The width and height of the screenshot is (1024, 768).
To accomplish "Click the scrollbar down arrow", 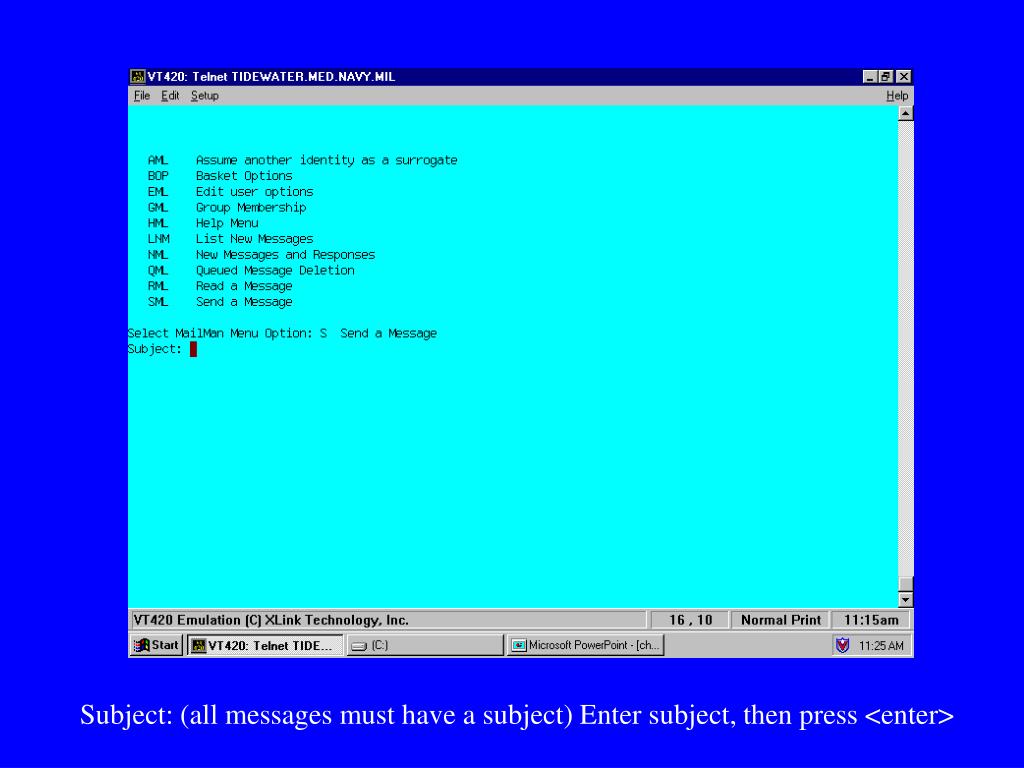I will [905, 599].
